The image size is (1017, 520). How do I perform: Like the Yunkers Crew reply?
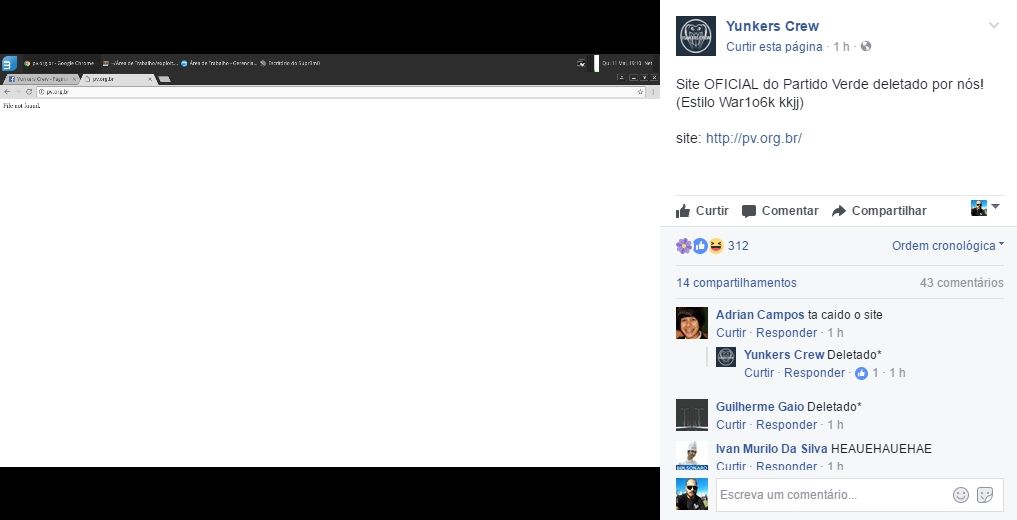click(759, 373)
